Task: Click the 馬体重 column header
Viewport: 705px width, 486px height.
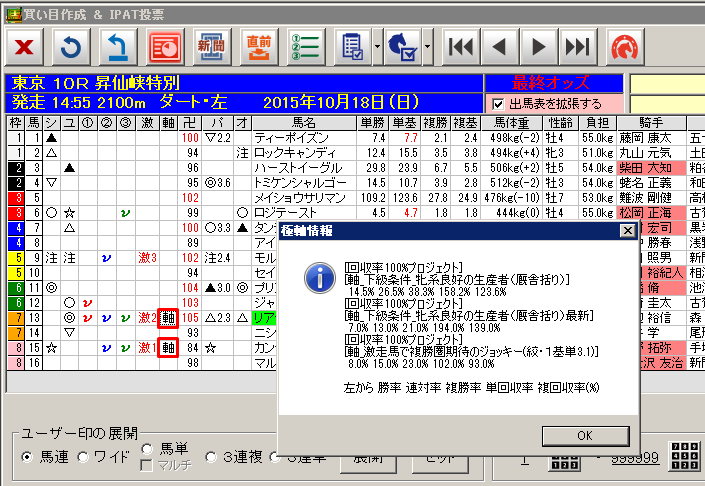Action: [511, 122]
